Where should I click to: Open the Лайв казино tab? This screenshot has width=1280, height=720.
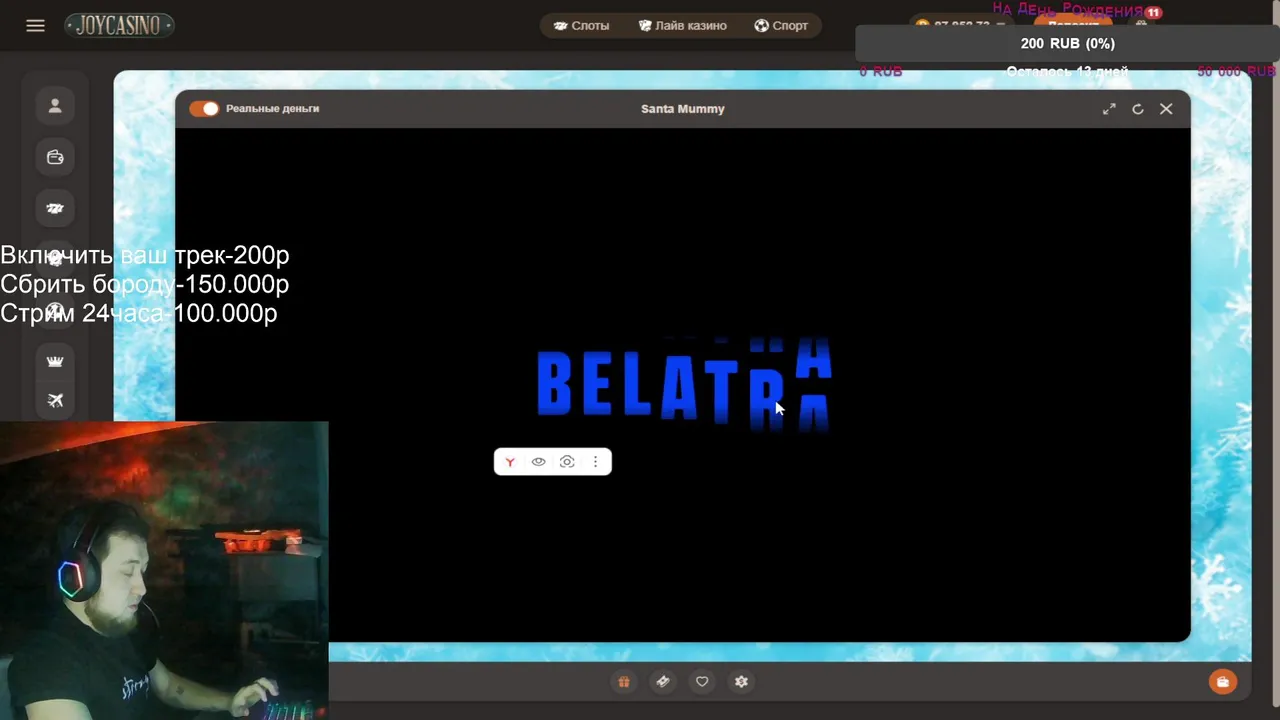pos(682,26)
